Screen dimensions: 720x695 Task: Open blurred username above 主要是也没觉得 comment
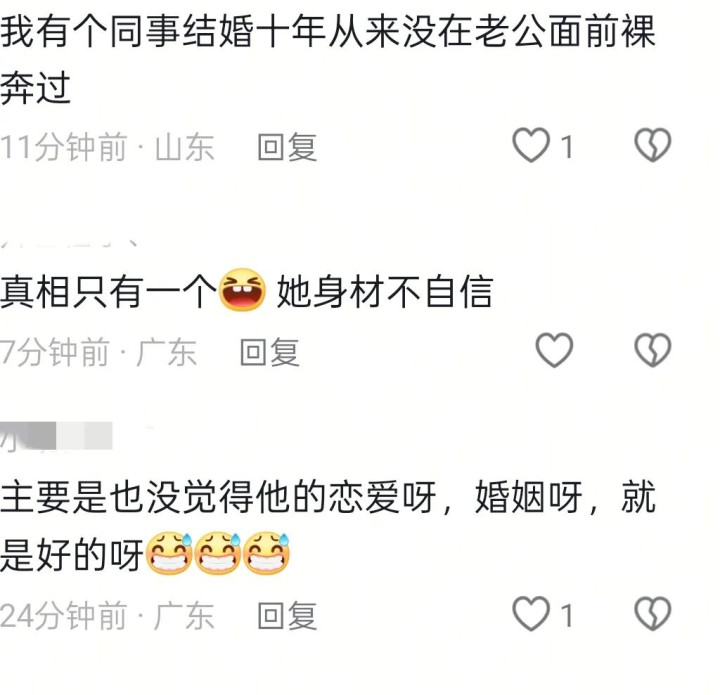point(56,436)
